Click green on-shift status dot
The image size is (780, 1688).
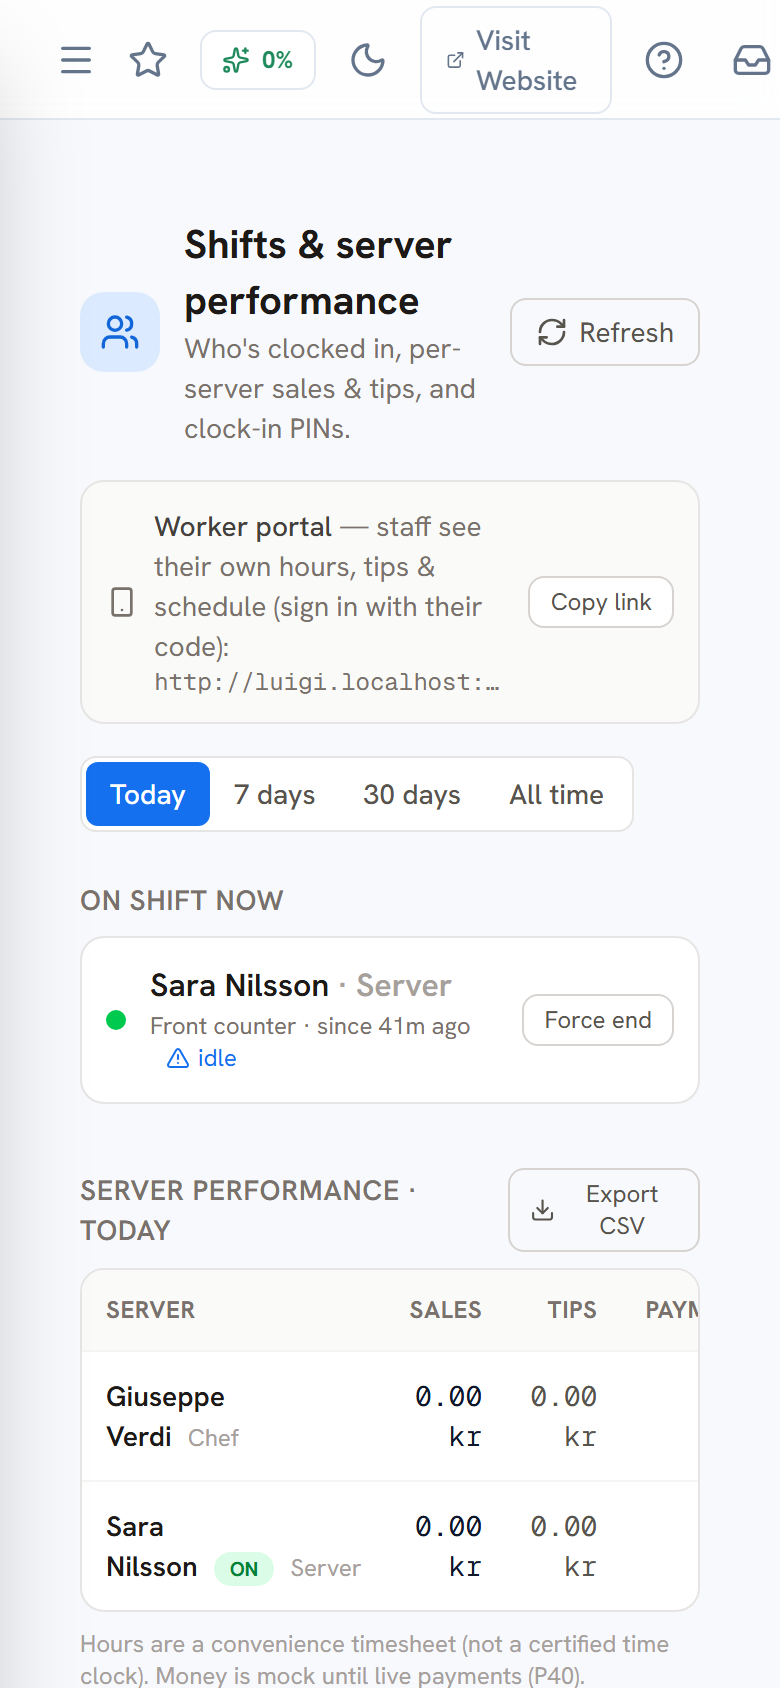(x=116, y=1020)
